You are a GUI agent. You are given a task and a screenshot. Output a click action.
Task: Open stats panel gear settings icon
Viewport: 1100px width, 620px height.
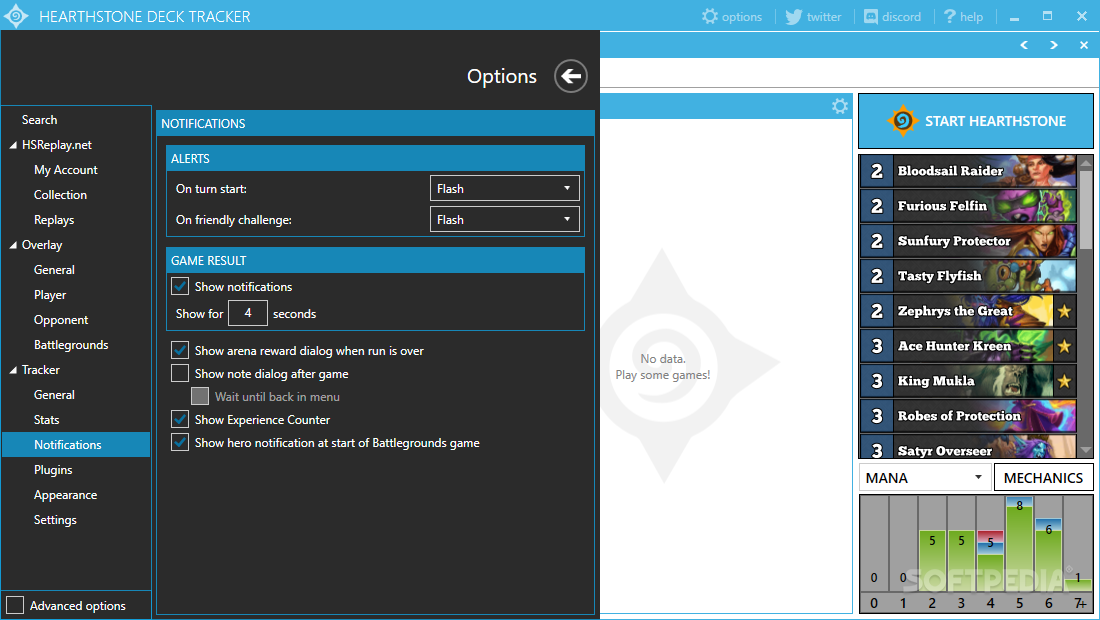(x=840, y=106)
